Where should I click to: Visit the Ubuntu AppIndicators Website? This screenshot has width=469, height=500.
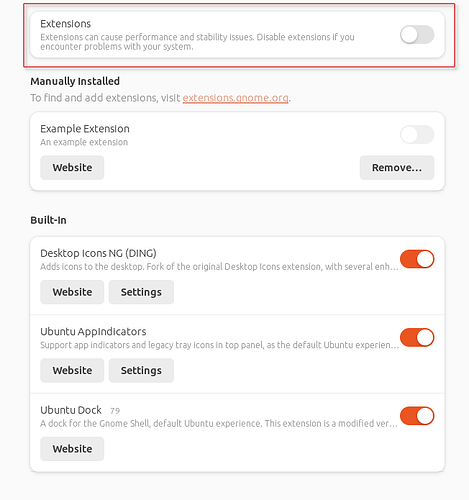[x=72, y=370]
